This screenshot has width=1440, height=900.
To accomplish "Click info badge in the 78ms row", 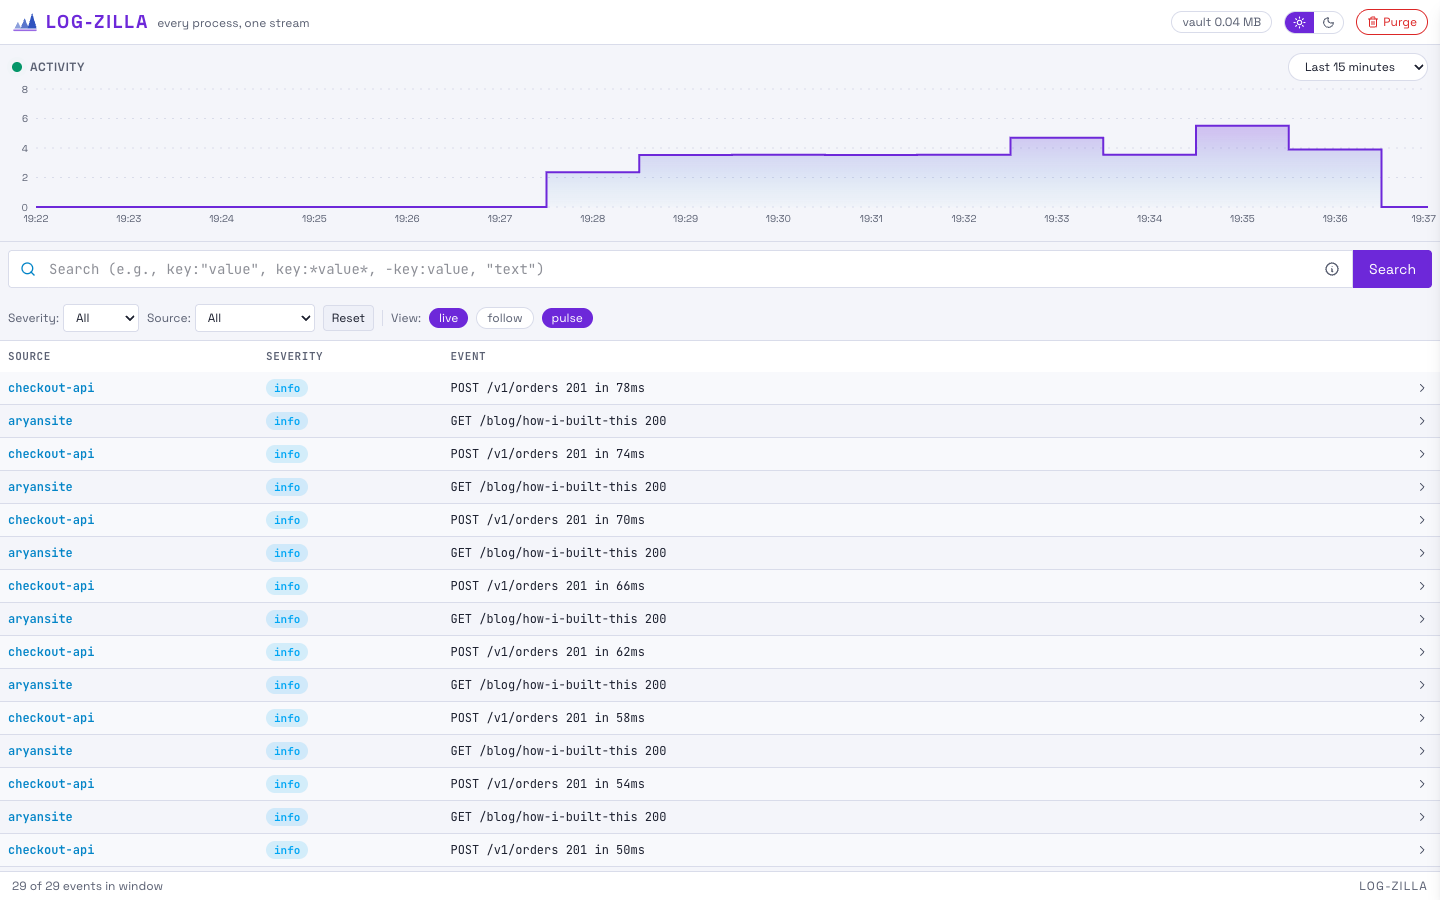I will (287, 388).
